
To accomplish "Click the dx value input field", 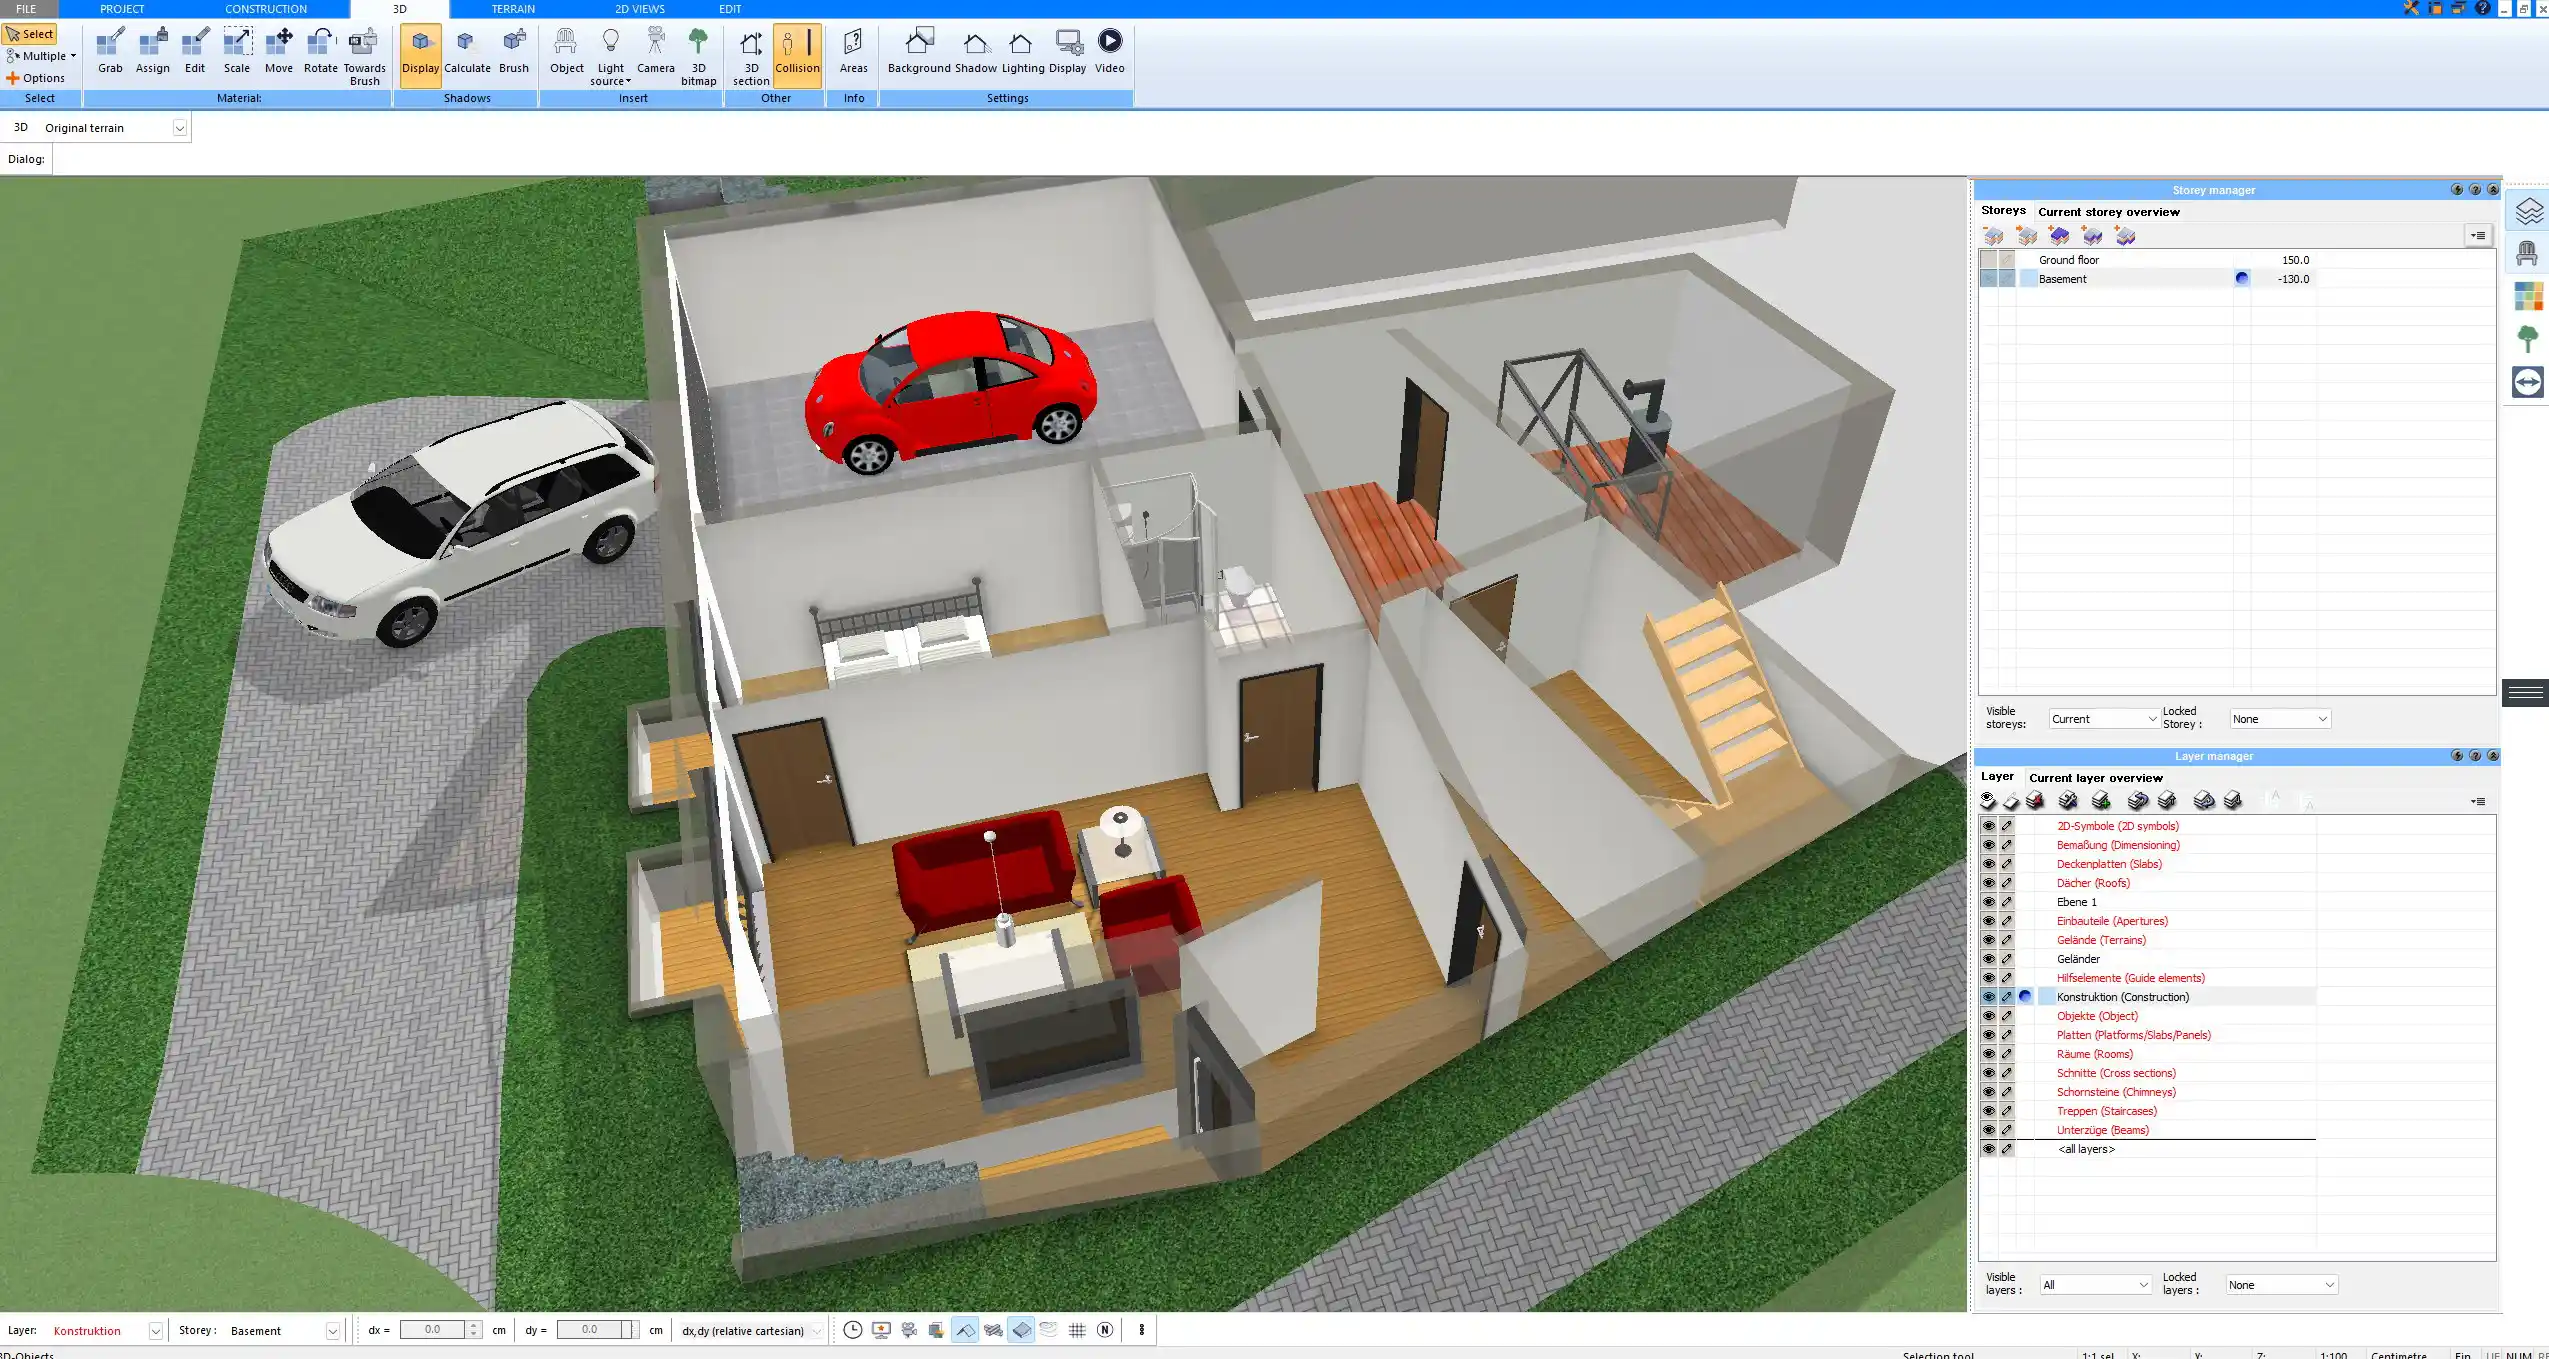I will point(432,1330).
